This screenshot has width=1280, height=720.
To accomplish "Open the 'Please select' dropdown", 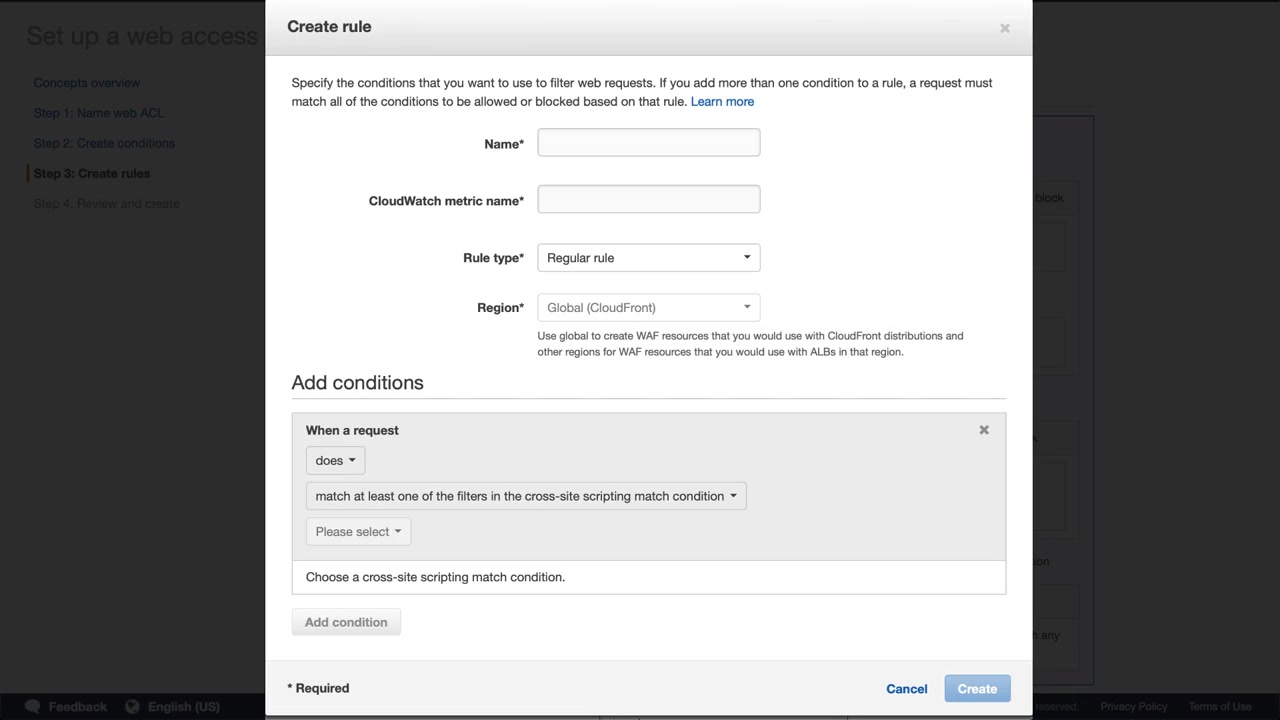I will [358, 532].
